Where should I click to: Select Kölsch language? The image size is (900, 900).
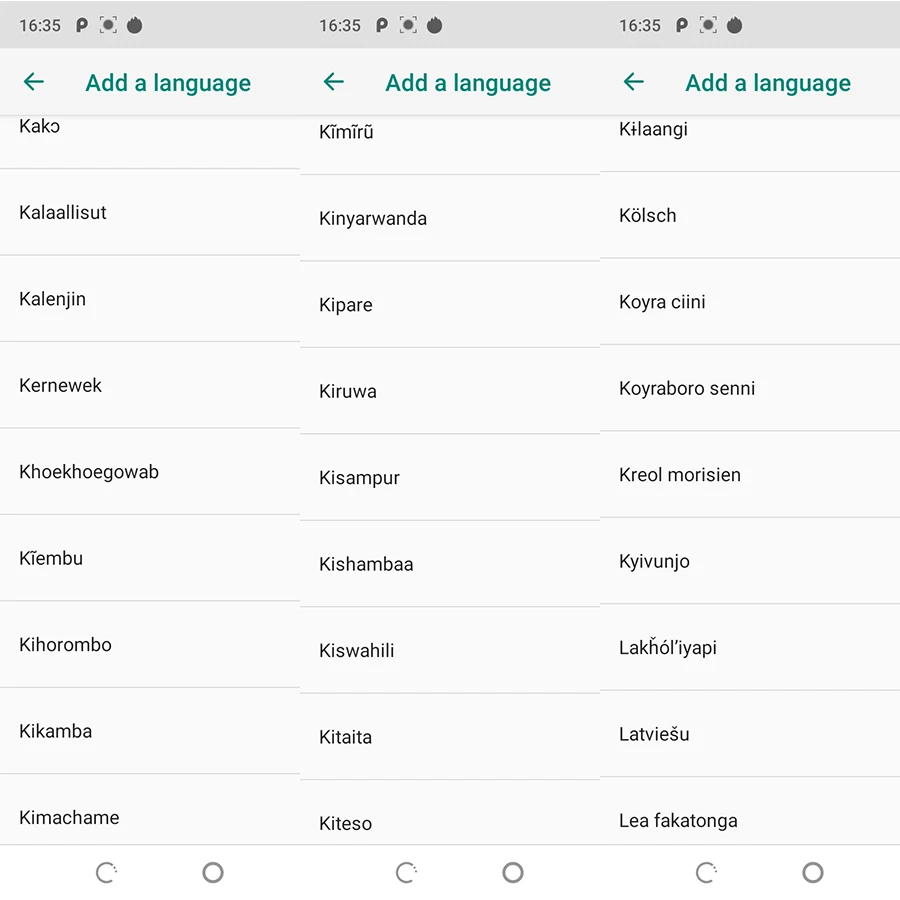750,215
